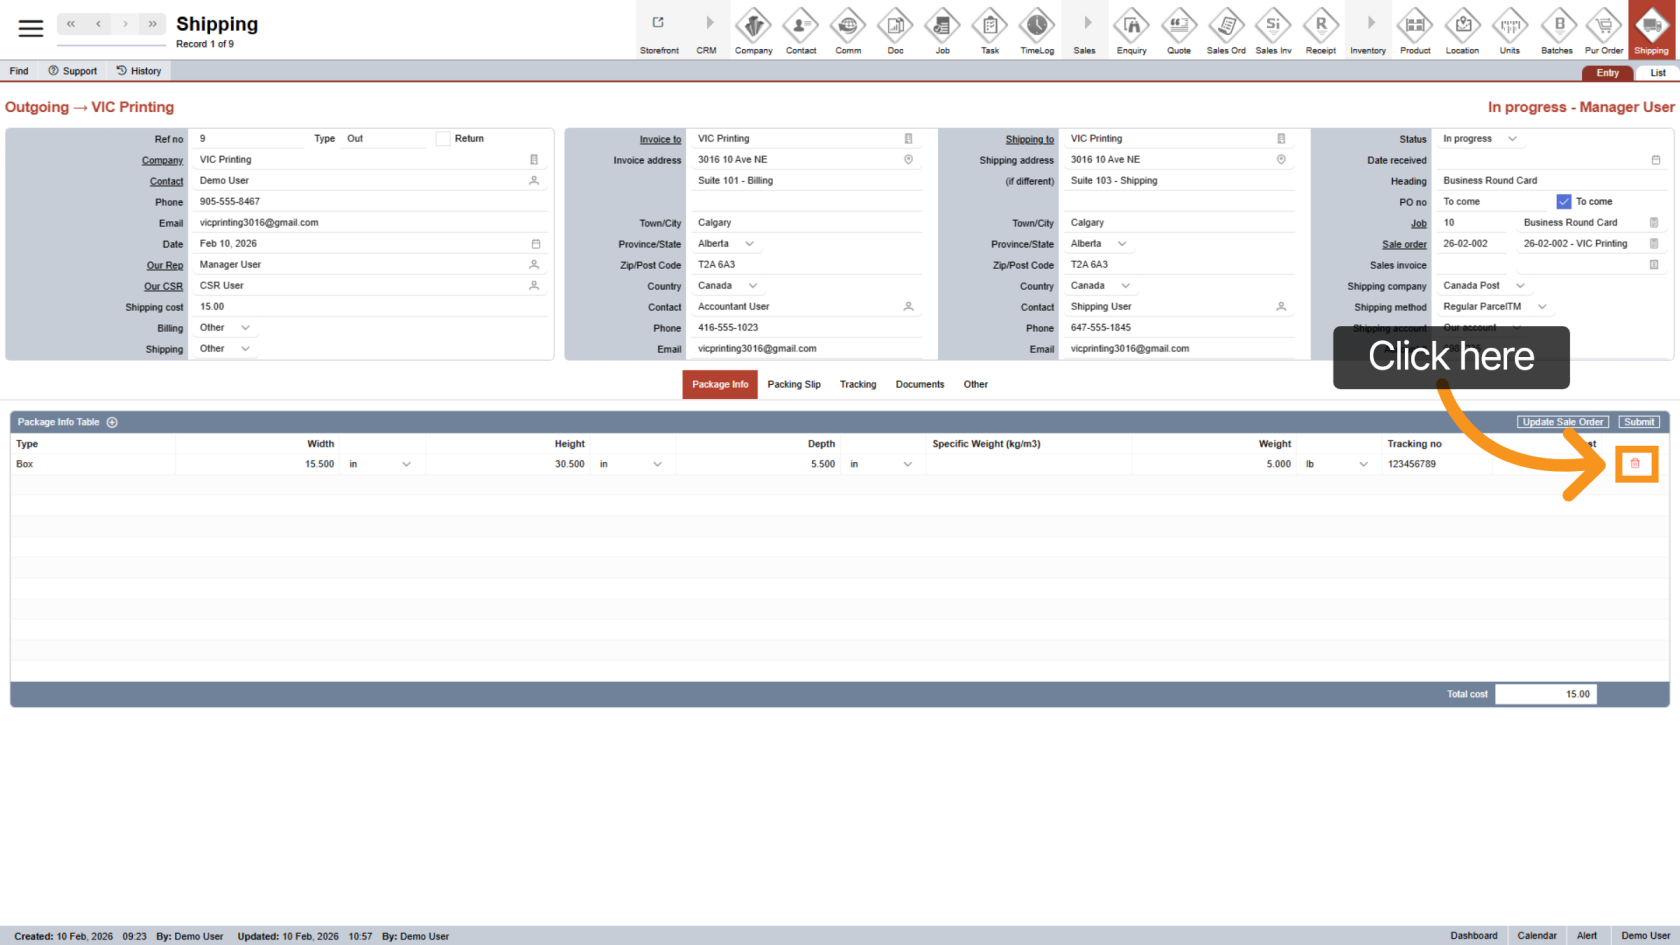Delete the Box package row
Viewport: 1680px width, 945px height.
(1636, 464)
